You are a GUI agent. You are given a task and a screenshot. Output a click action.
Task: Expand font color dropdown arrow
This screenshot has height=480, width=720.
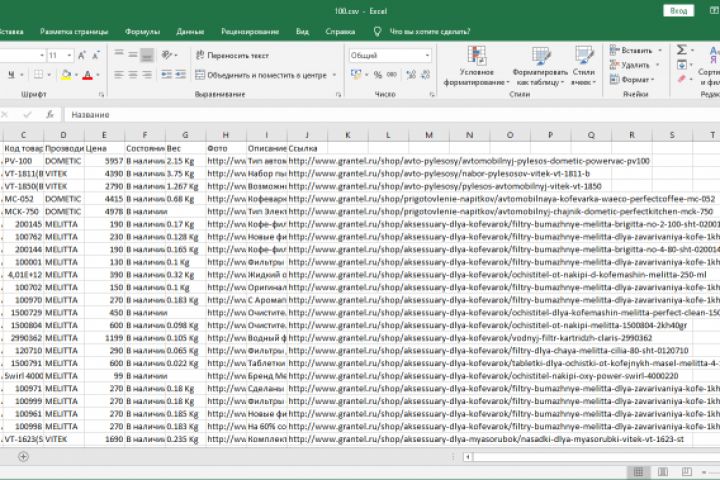[x=98, y=74]
